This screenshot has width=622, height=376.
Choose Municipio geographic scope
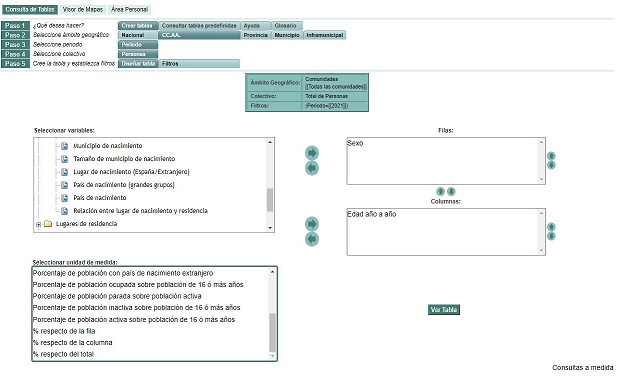[x=287, y=35]
